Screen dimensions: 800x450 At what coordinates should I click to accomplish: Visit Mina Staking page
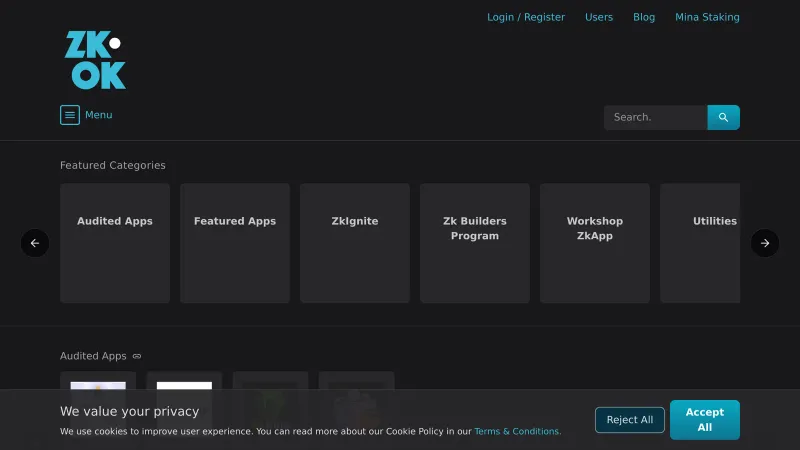click(707, 17)
